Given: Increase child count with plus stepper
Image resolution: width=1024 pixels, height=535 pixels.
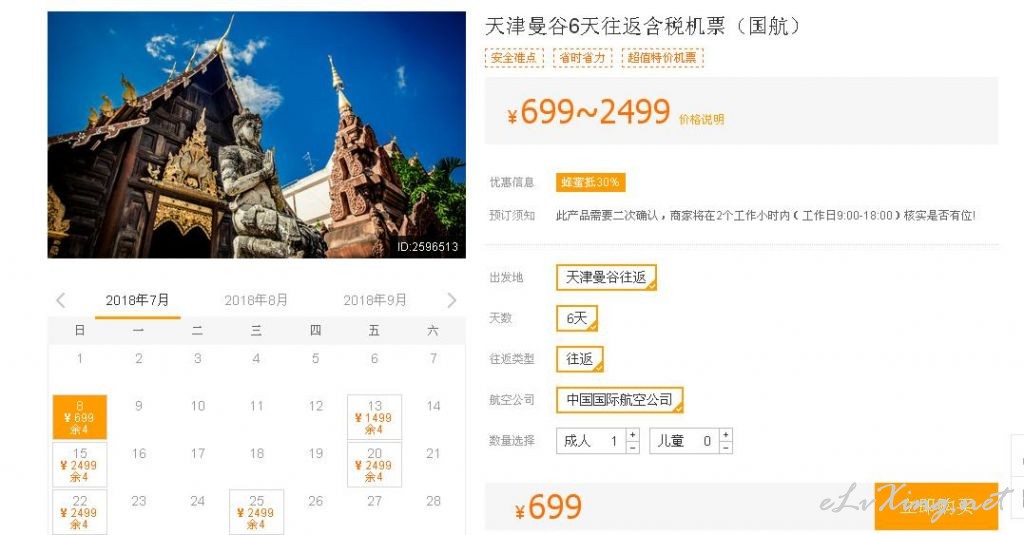Looking at the screenshot, I should 726,435.
